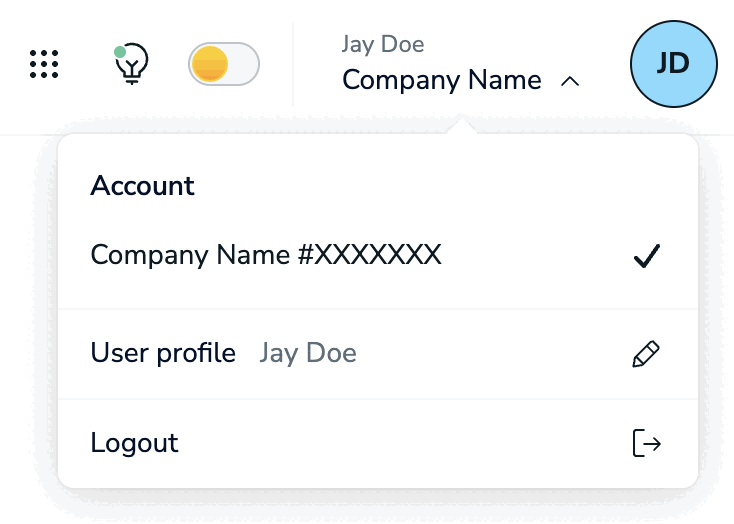The width and height of the screenshot is (734, 524).
Task: Click the lightbulb tips icon
Action: click(132, 65)
